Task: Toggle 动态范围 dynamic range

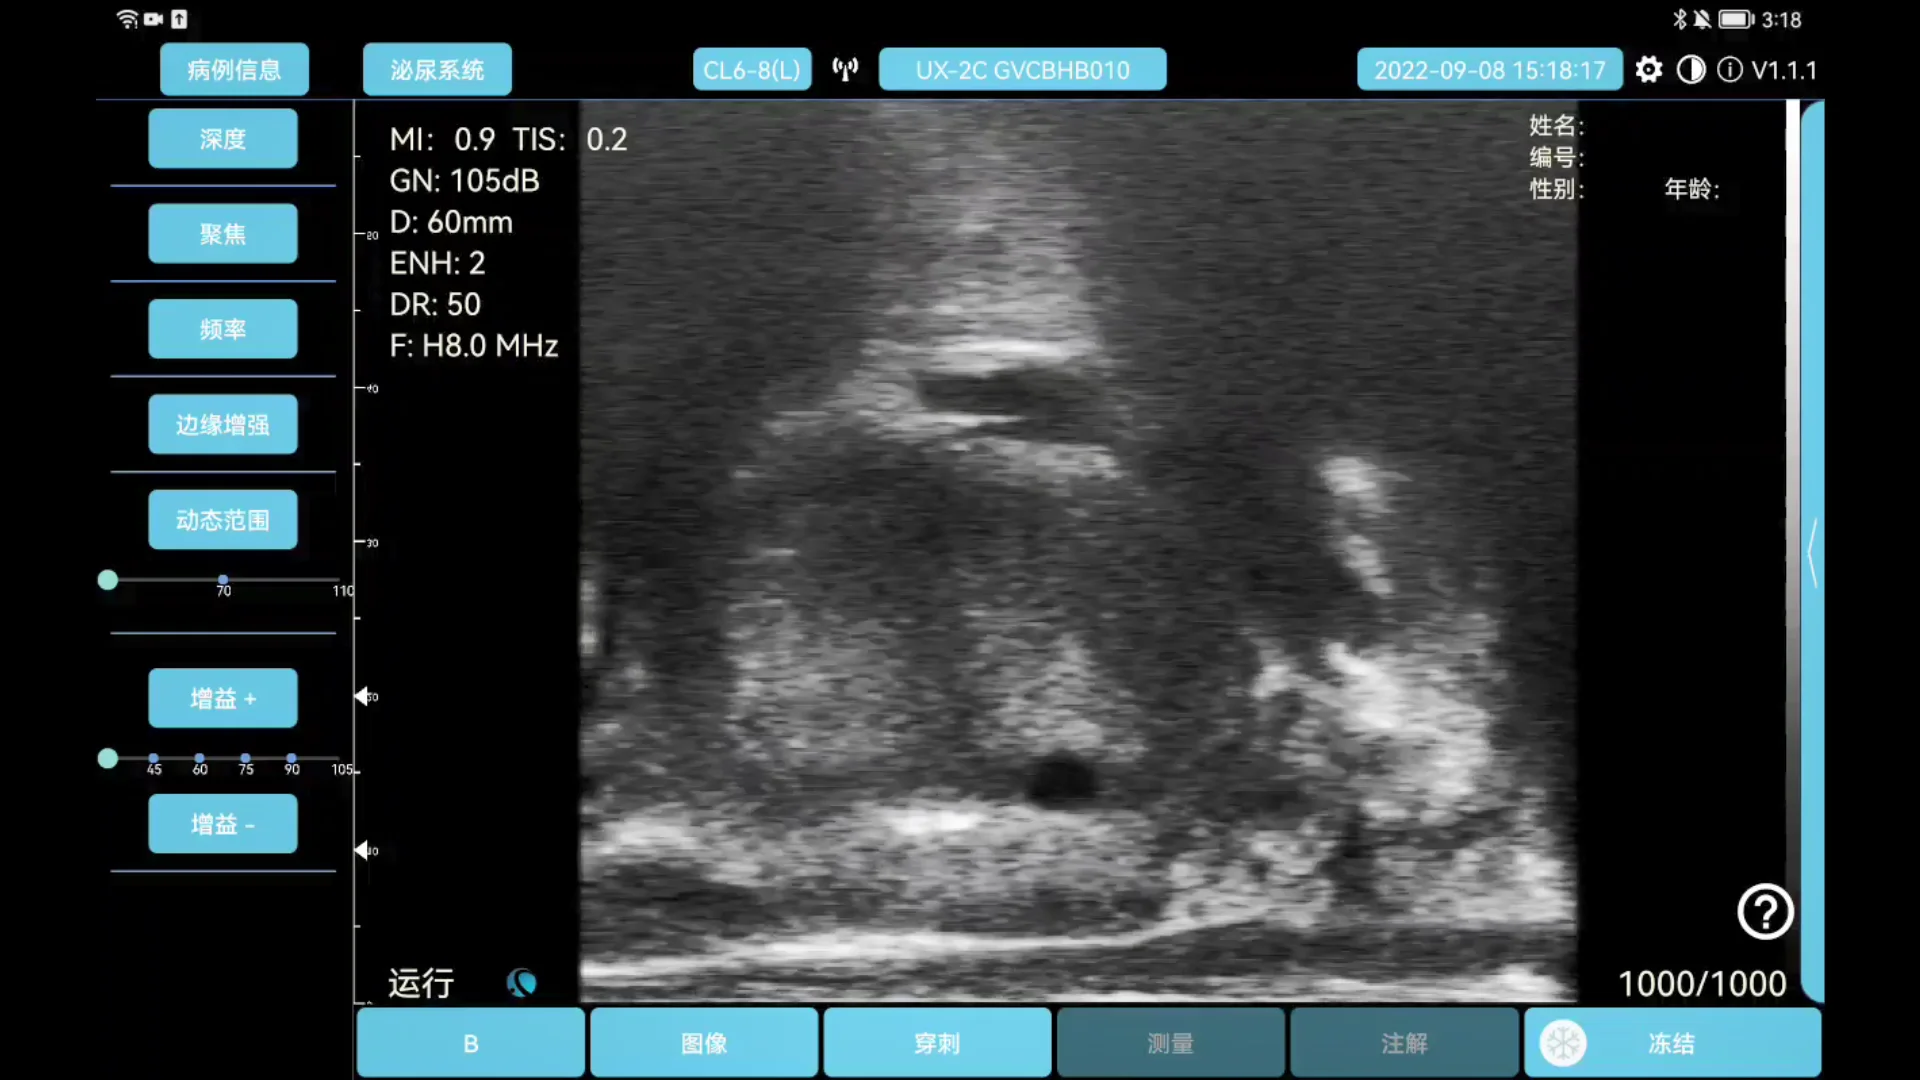Action: pos(222,519)
